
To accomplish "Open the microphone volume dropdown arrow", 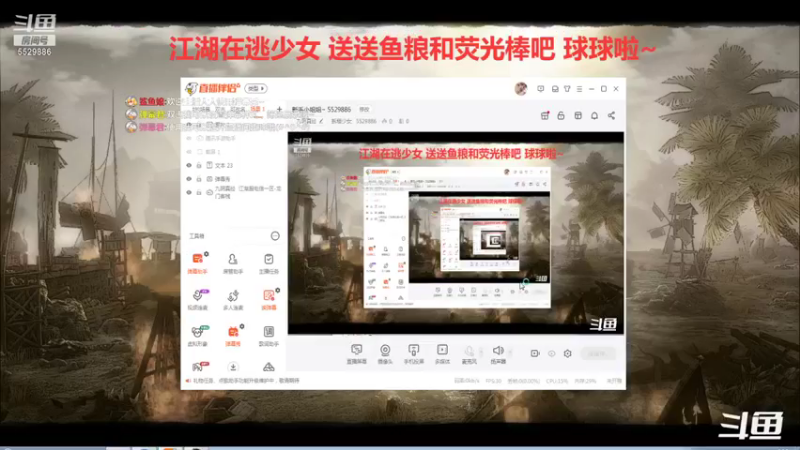I will [481, 352].
